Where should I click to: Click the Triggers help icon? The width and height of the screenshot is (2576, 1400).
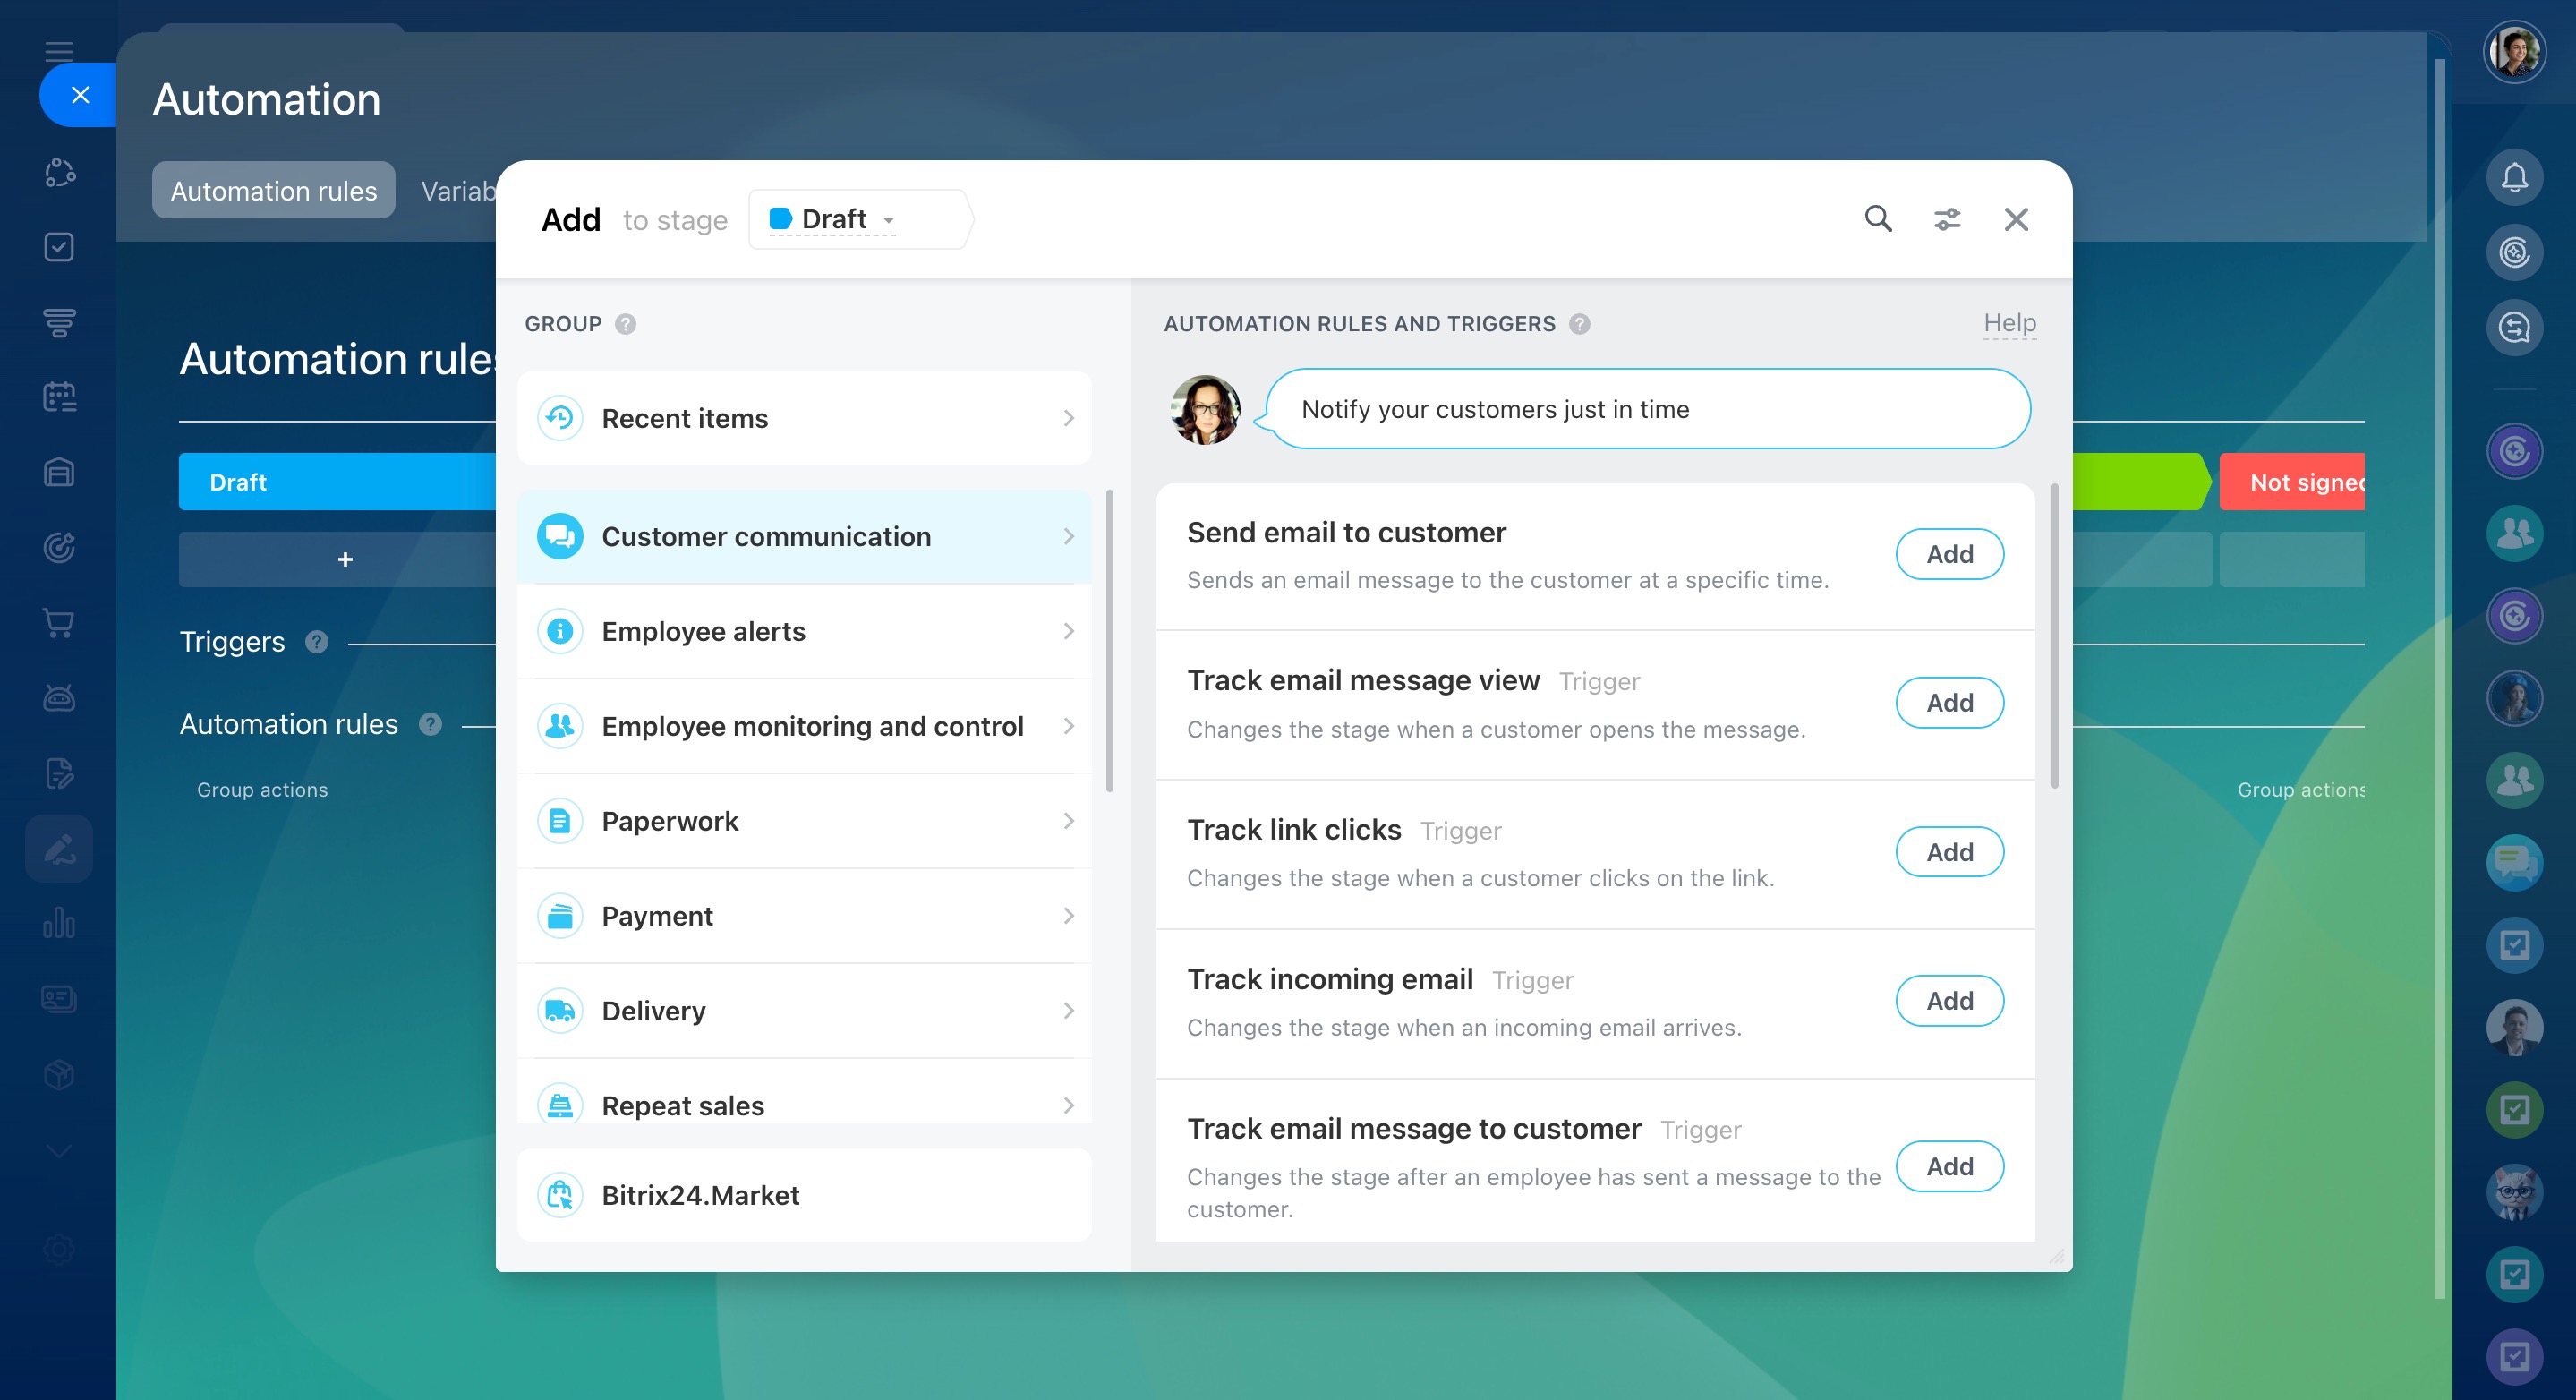pyautogui.click(x=317, y=642)
